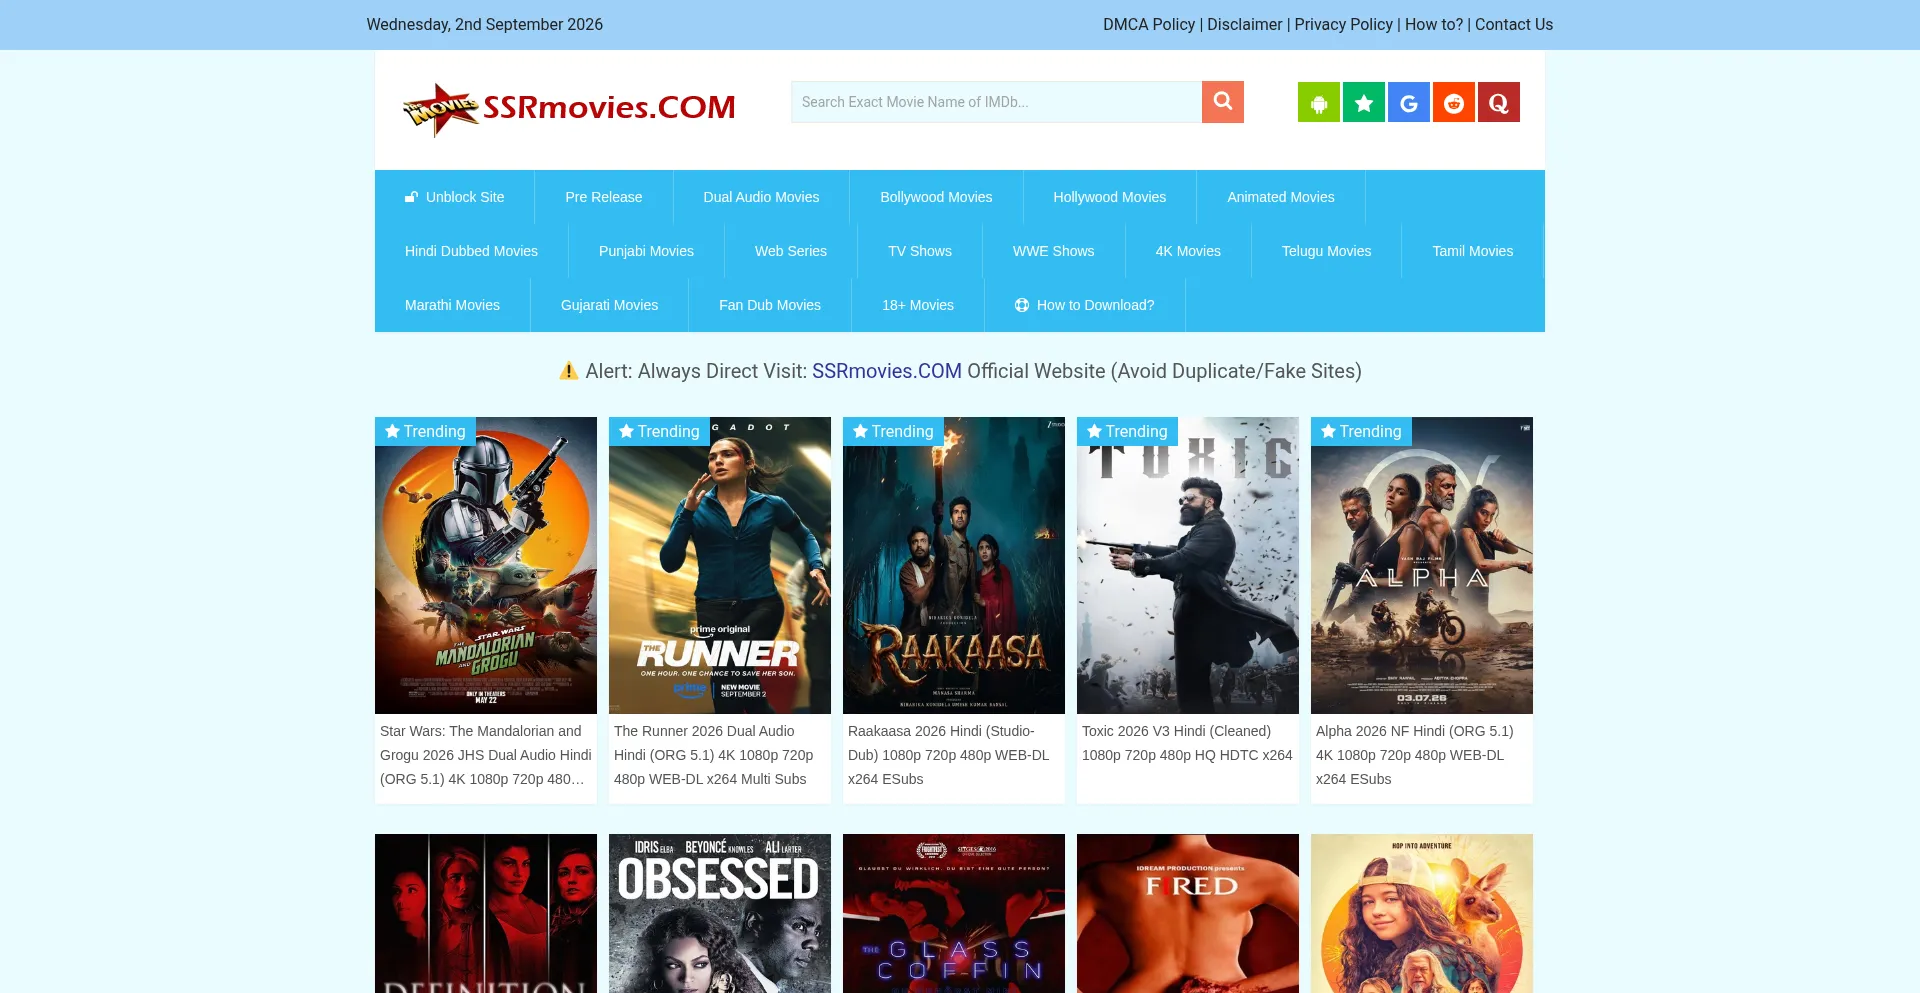Open Fan Dub Movies category
The height and width of the screenshot is (993, 1920).
770,305
